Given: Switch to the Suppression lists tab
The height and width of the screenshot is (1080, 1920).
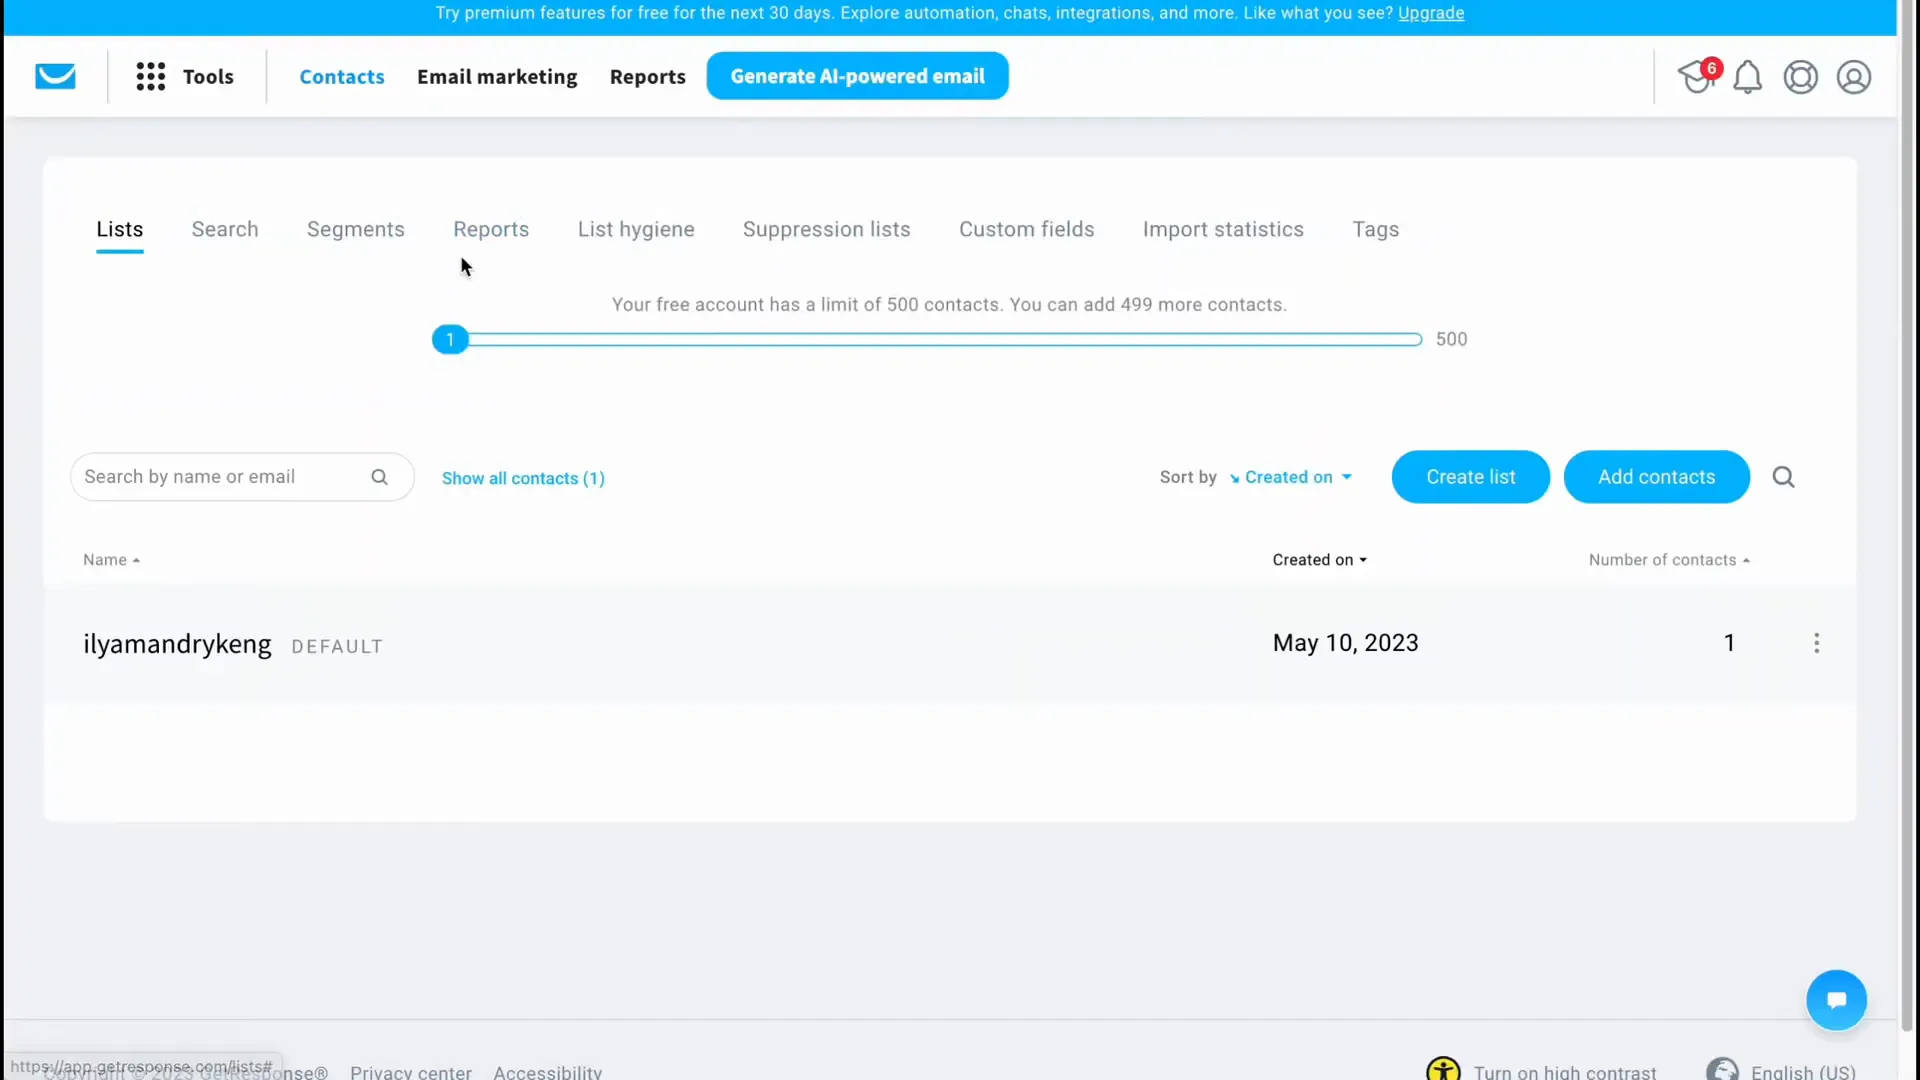Looking at the screenshot, I should [826, 229].
